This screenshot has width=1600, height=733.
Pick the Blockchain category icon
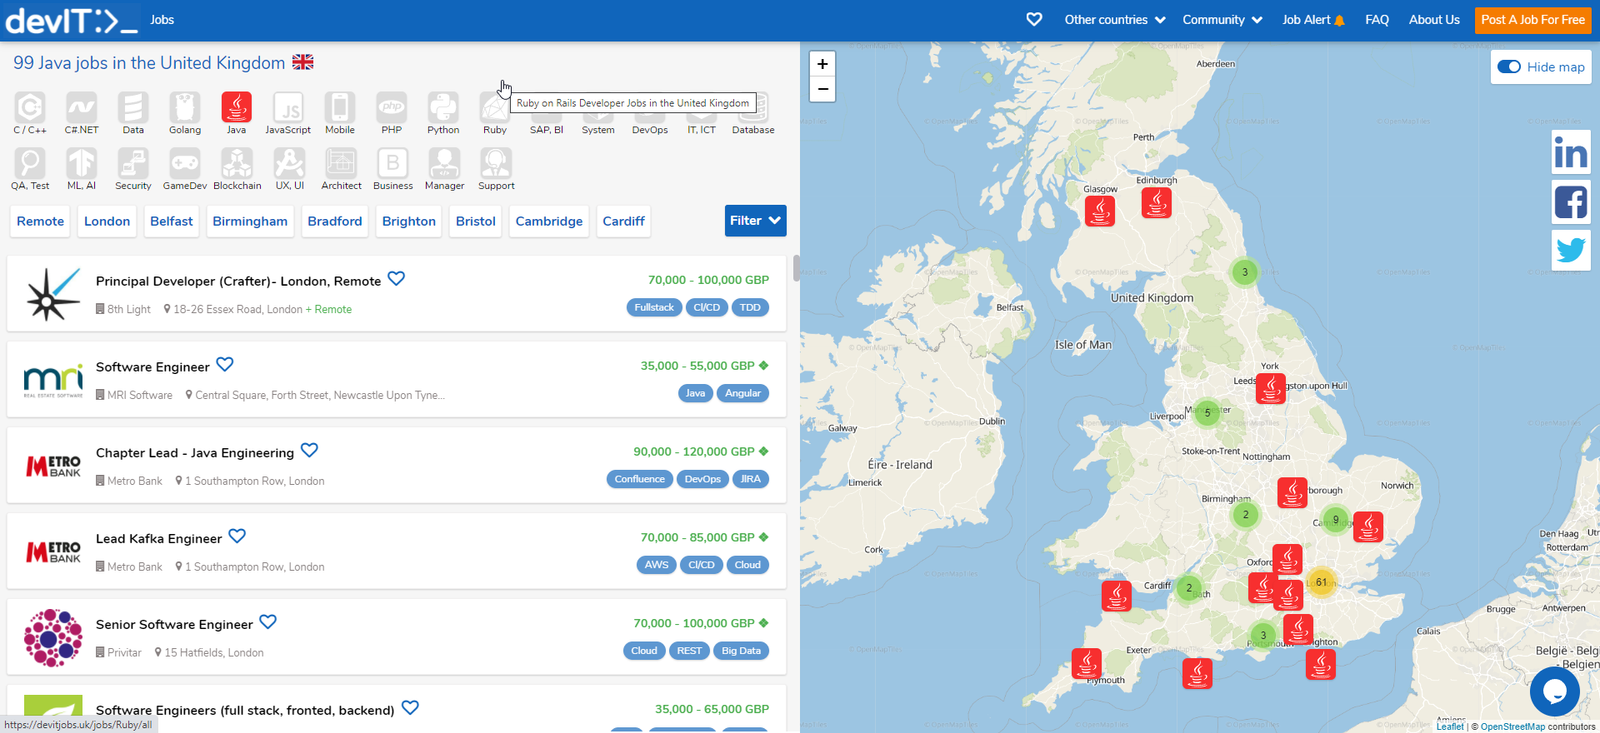(x=237, y=163)
